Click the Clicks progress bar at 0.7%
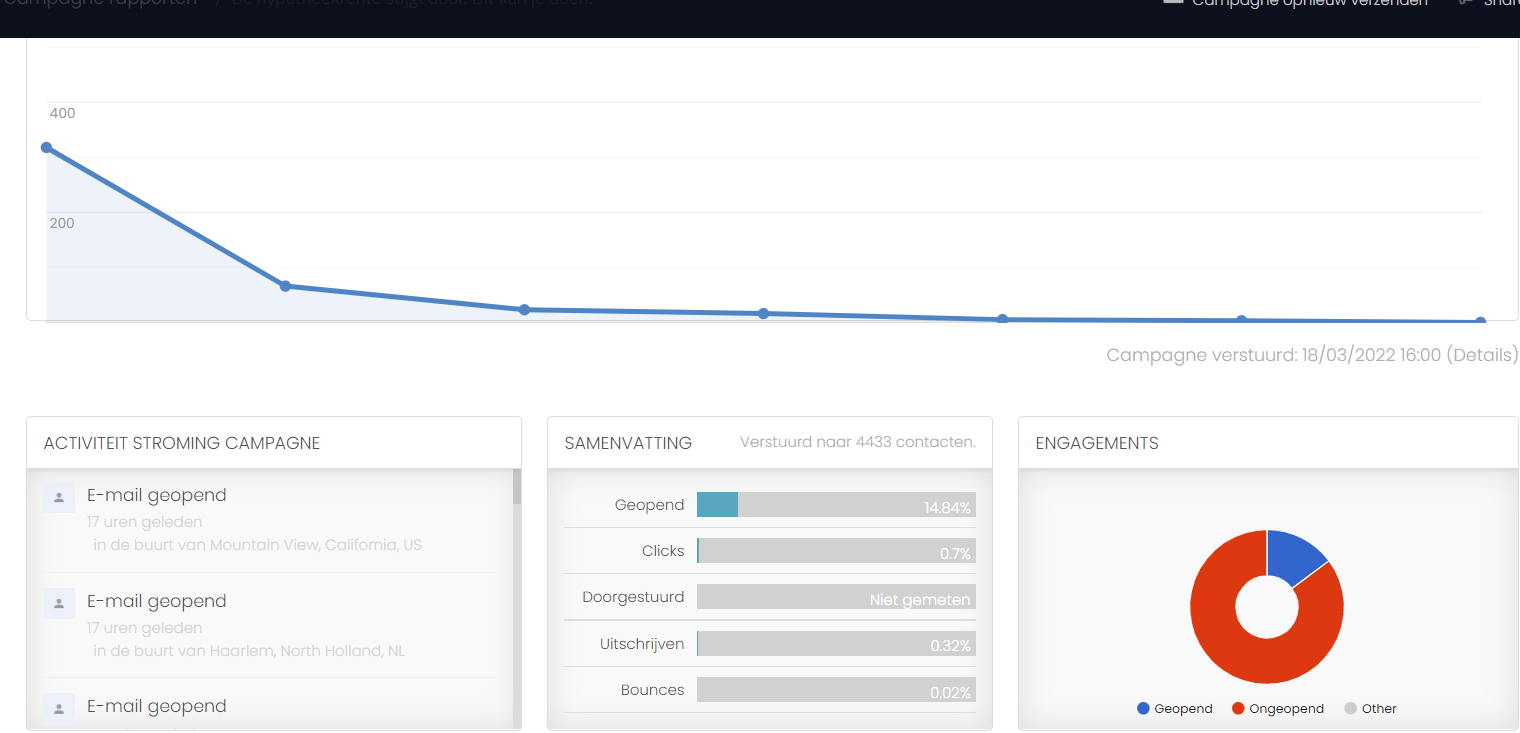The image size is (1520, 733). 836,551
